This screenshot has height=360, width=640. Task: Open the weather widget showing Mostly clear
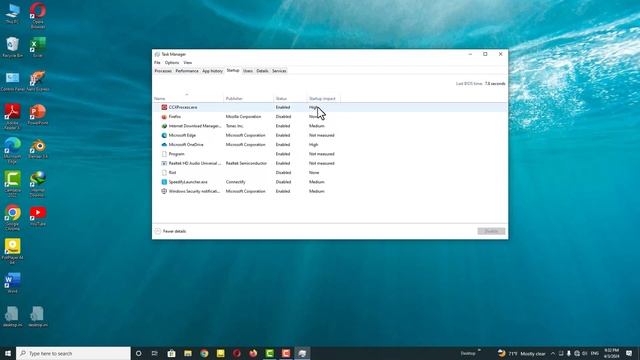(522, 353)
